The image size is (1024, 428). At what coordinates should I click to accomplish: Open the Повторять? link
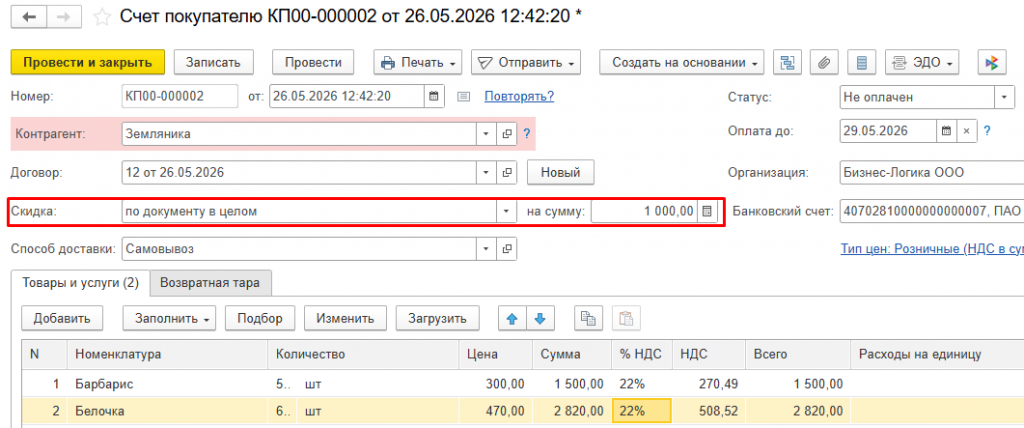tap(519, 97)
